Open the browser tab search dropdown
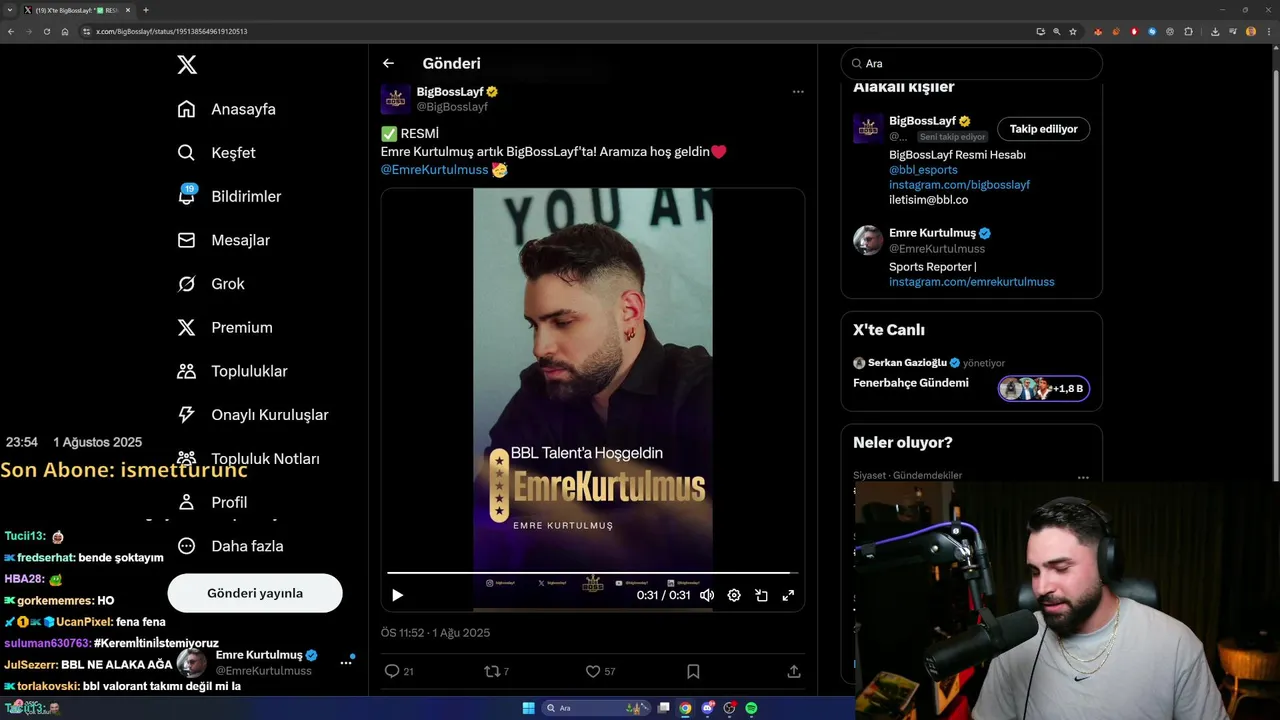The width and height of the screenshot is (1280, 720). (x=10, y=10)
